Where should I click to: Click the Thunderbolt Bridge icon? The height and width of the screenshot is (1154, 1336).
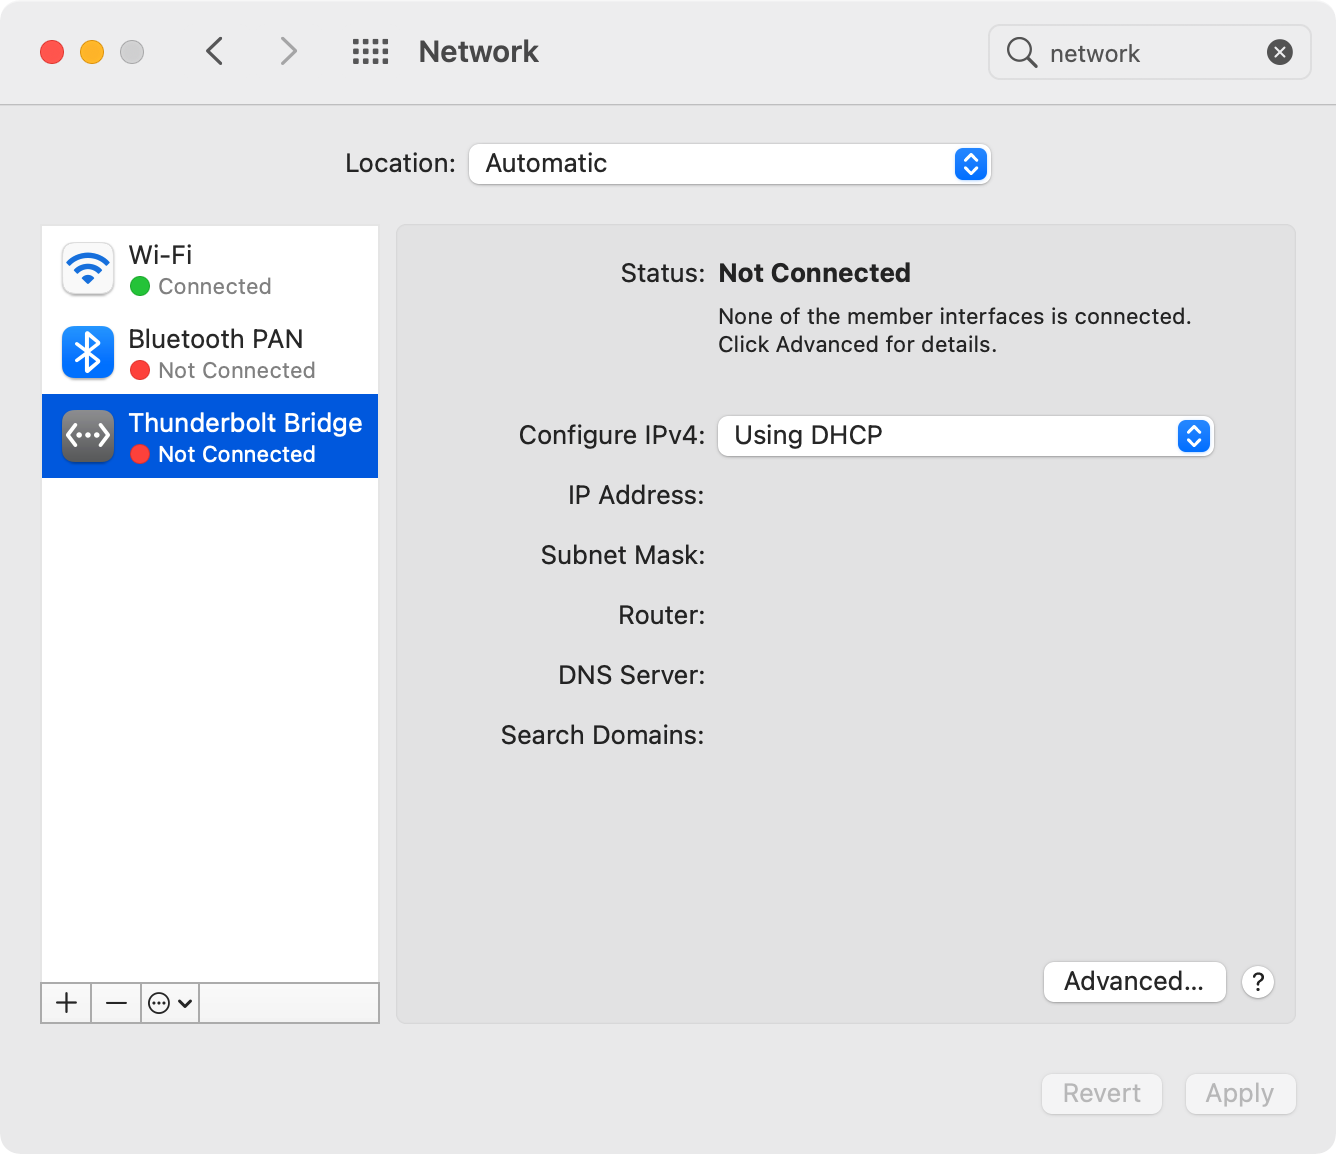(88, 436)
